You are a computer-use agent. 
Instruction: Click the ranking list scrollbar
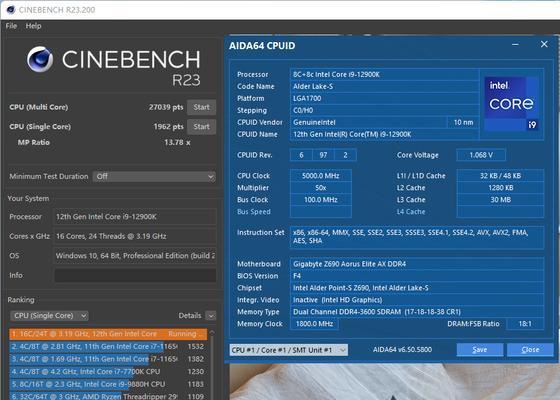212,364
